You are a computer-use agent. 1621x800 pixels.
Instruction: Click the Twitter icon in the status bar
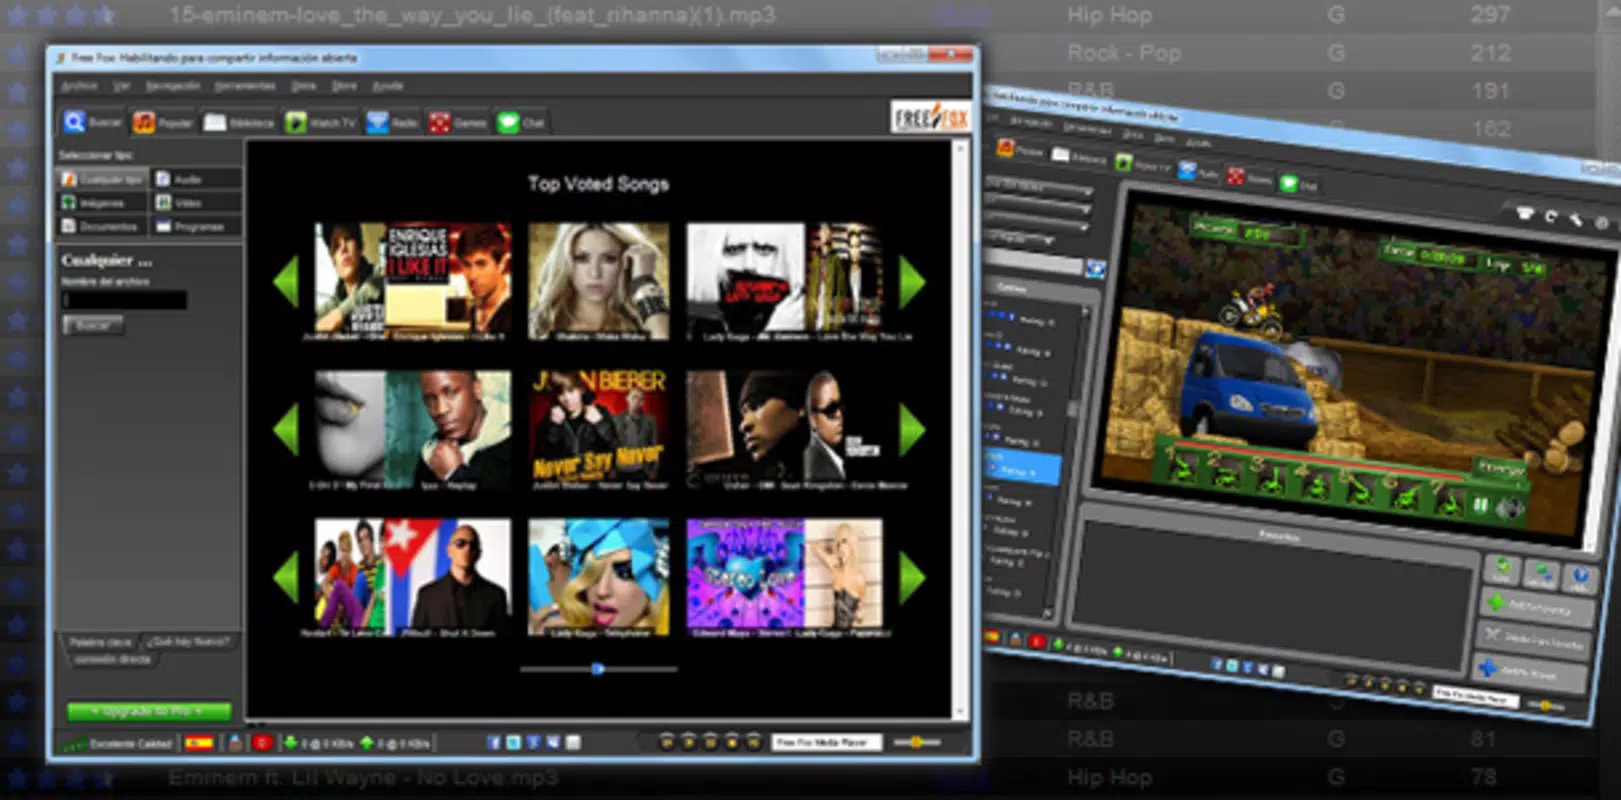point(513,742)
